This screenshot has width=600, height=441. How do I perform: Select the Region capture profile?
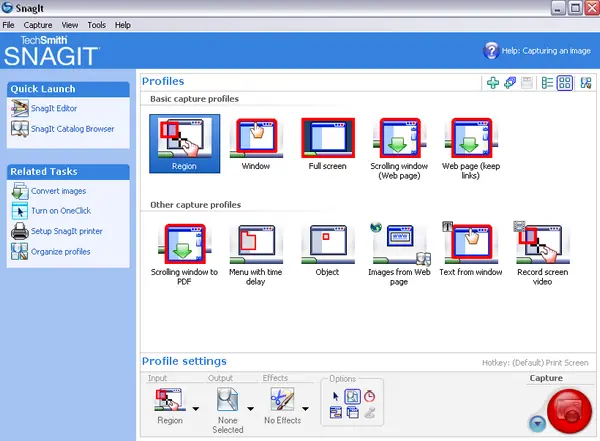pos(184,144)
